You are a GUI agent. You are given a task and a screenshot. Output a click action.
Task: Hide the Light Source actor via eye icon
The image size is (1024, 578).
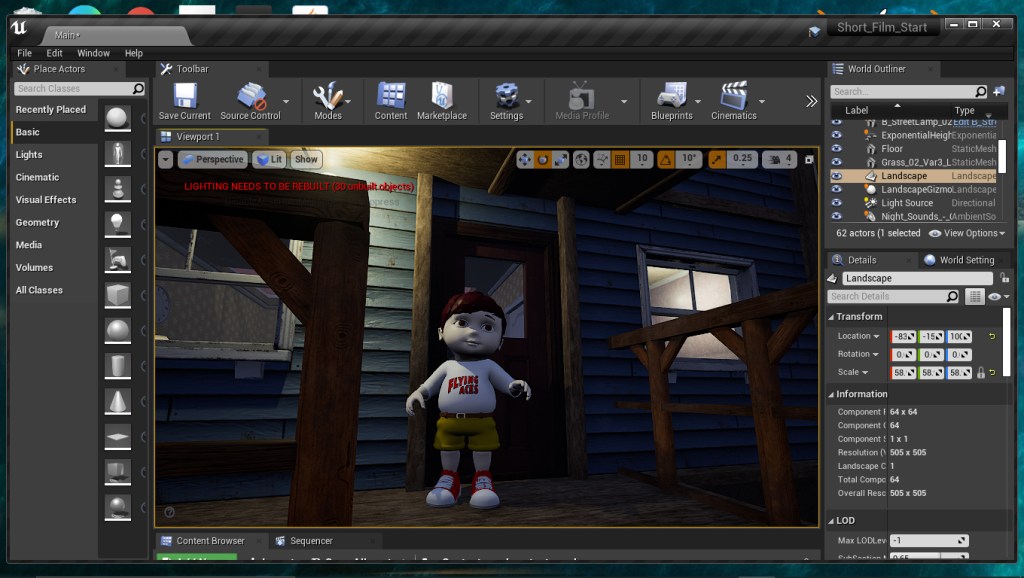pos(837,203)
